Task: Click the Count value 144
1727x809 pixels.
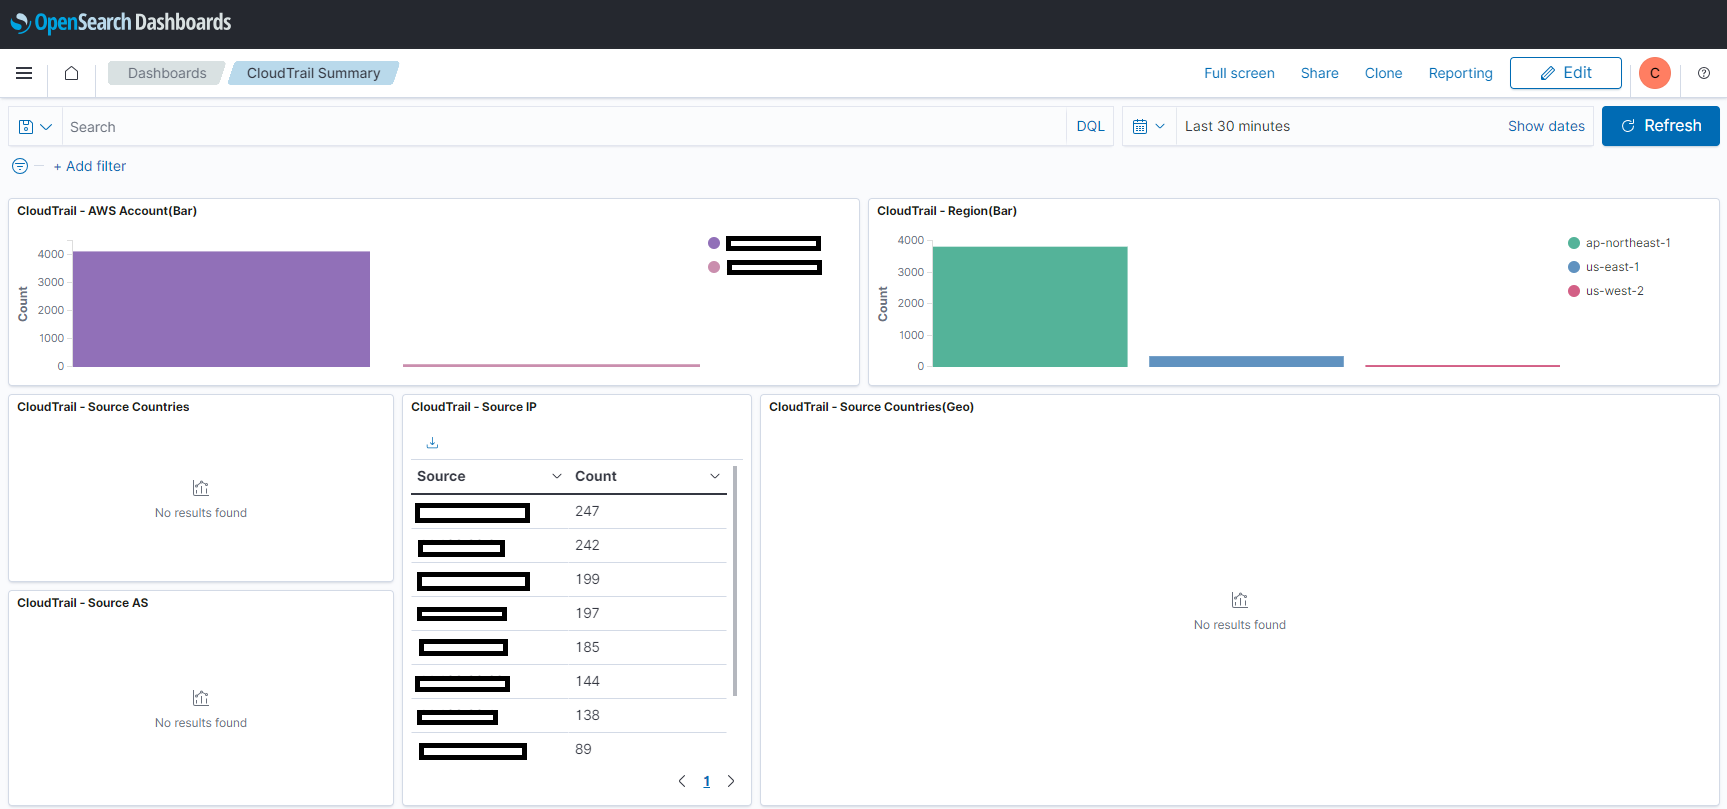Action: pos(587,681)
